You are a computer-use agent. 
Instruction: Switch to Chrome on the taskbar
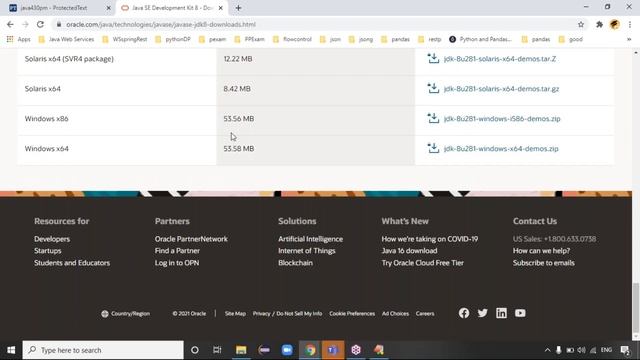tap(310, 350)
